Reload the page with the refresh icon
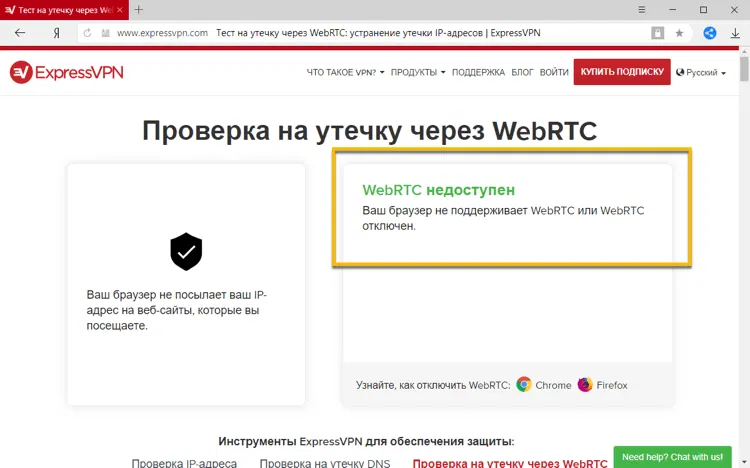The width and height of the screenshot is (750, 468). coord(87,33)
